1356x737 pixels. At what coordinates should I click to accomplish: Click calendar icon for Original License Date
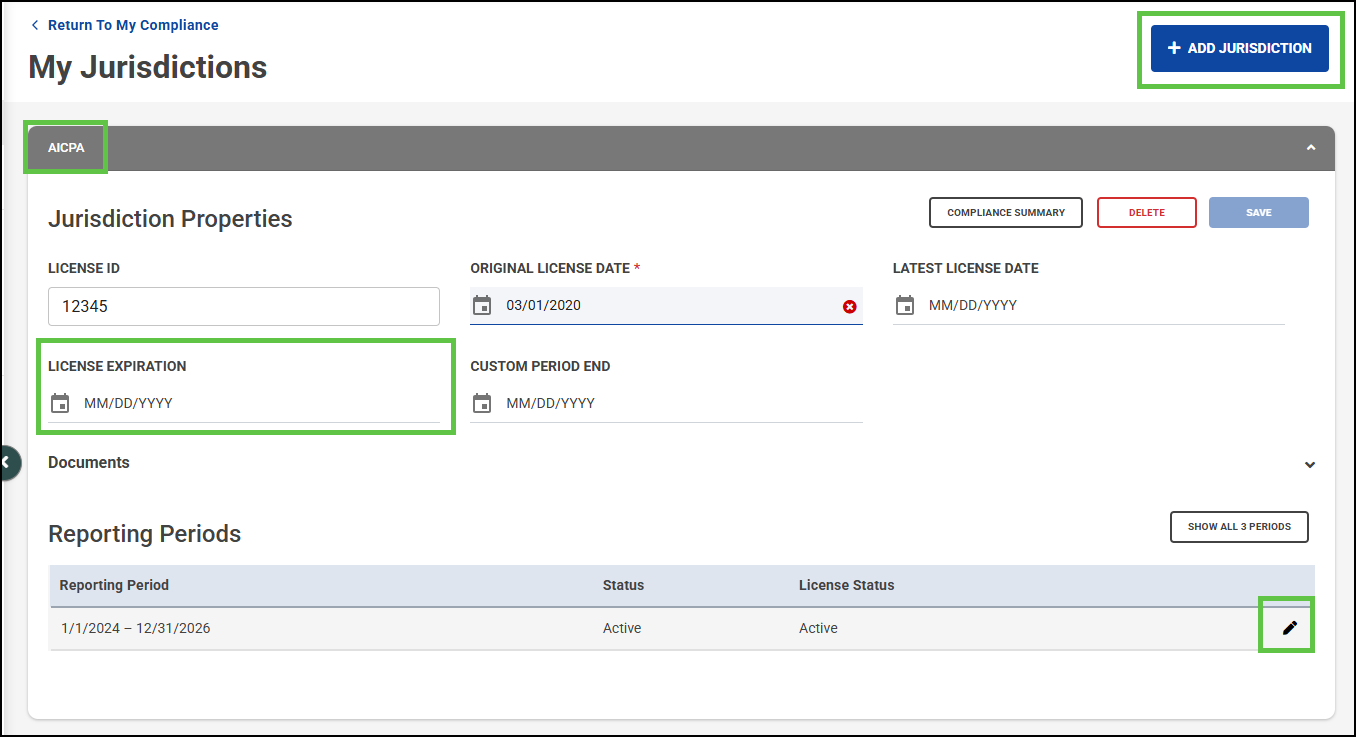pos(482,306)
